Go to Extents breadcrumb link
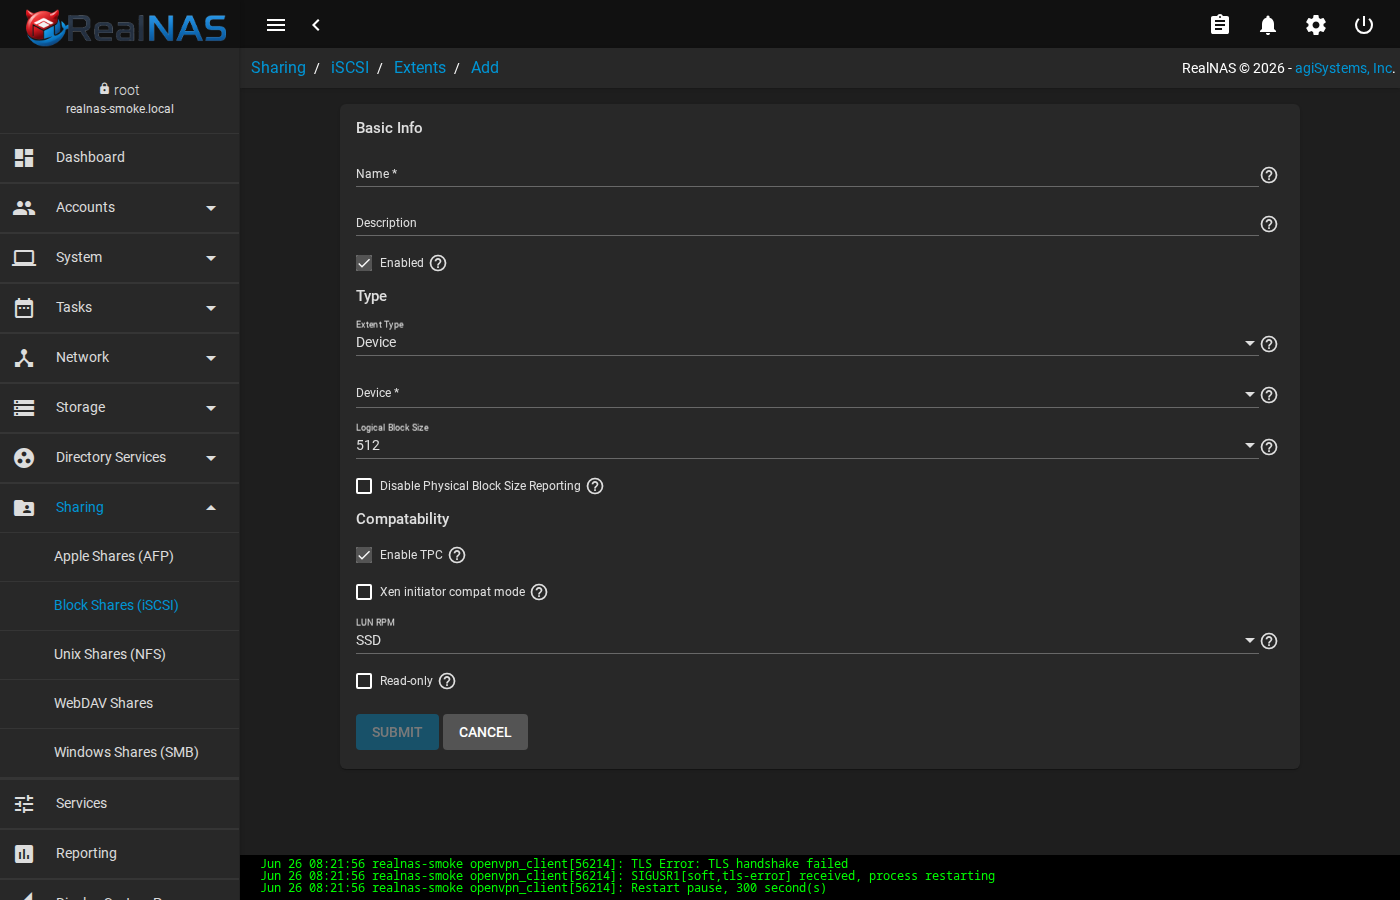 (420, 67)
